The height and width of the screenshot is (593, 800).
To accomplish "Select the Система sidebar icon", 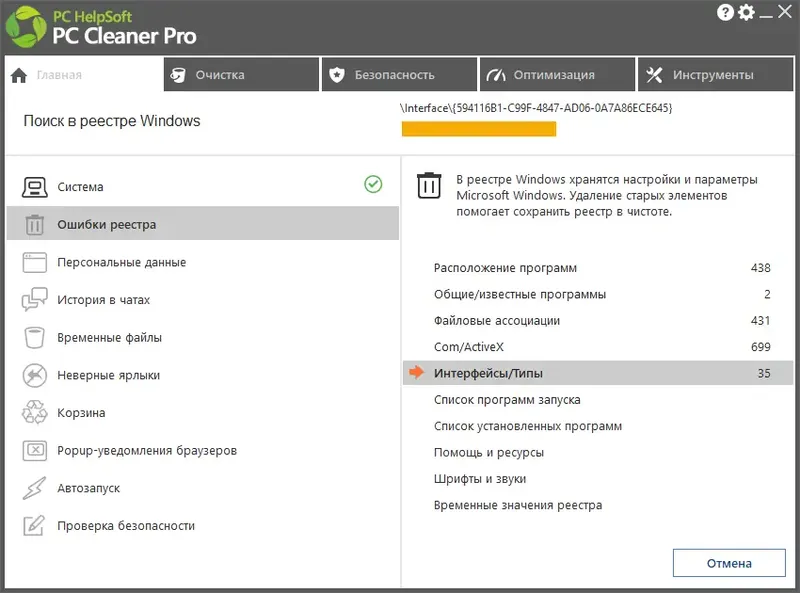I will (32, 186).
